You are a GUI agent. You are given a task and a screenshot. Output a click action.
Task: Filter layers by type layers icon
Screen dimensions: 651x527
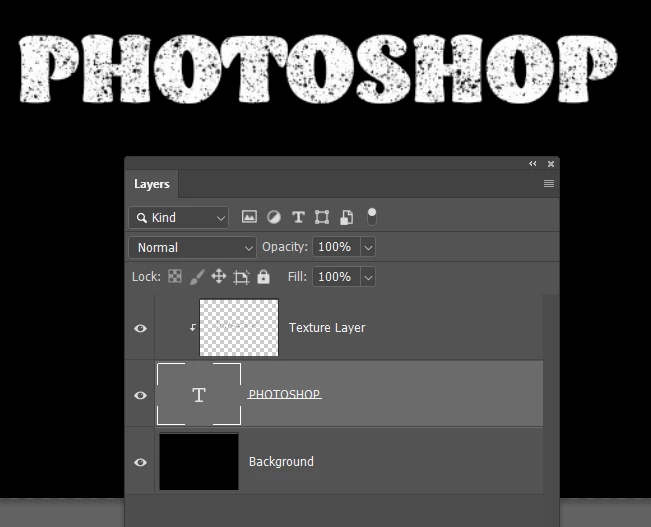[298, 217]
